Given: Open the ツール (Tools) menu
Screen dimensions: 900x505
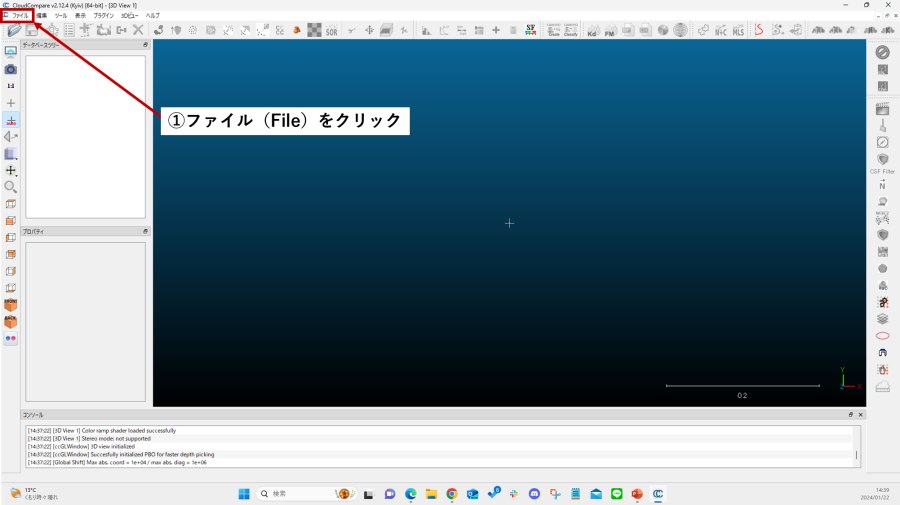Looking at the screenshot, I should pos(61,15).
